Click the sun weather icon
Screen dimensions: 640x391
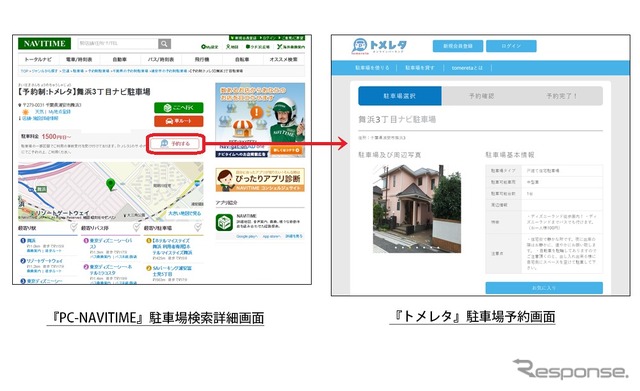(26, 112)
